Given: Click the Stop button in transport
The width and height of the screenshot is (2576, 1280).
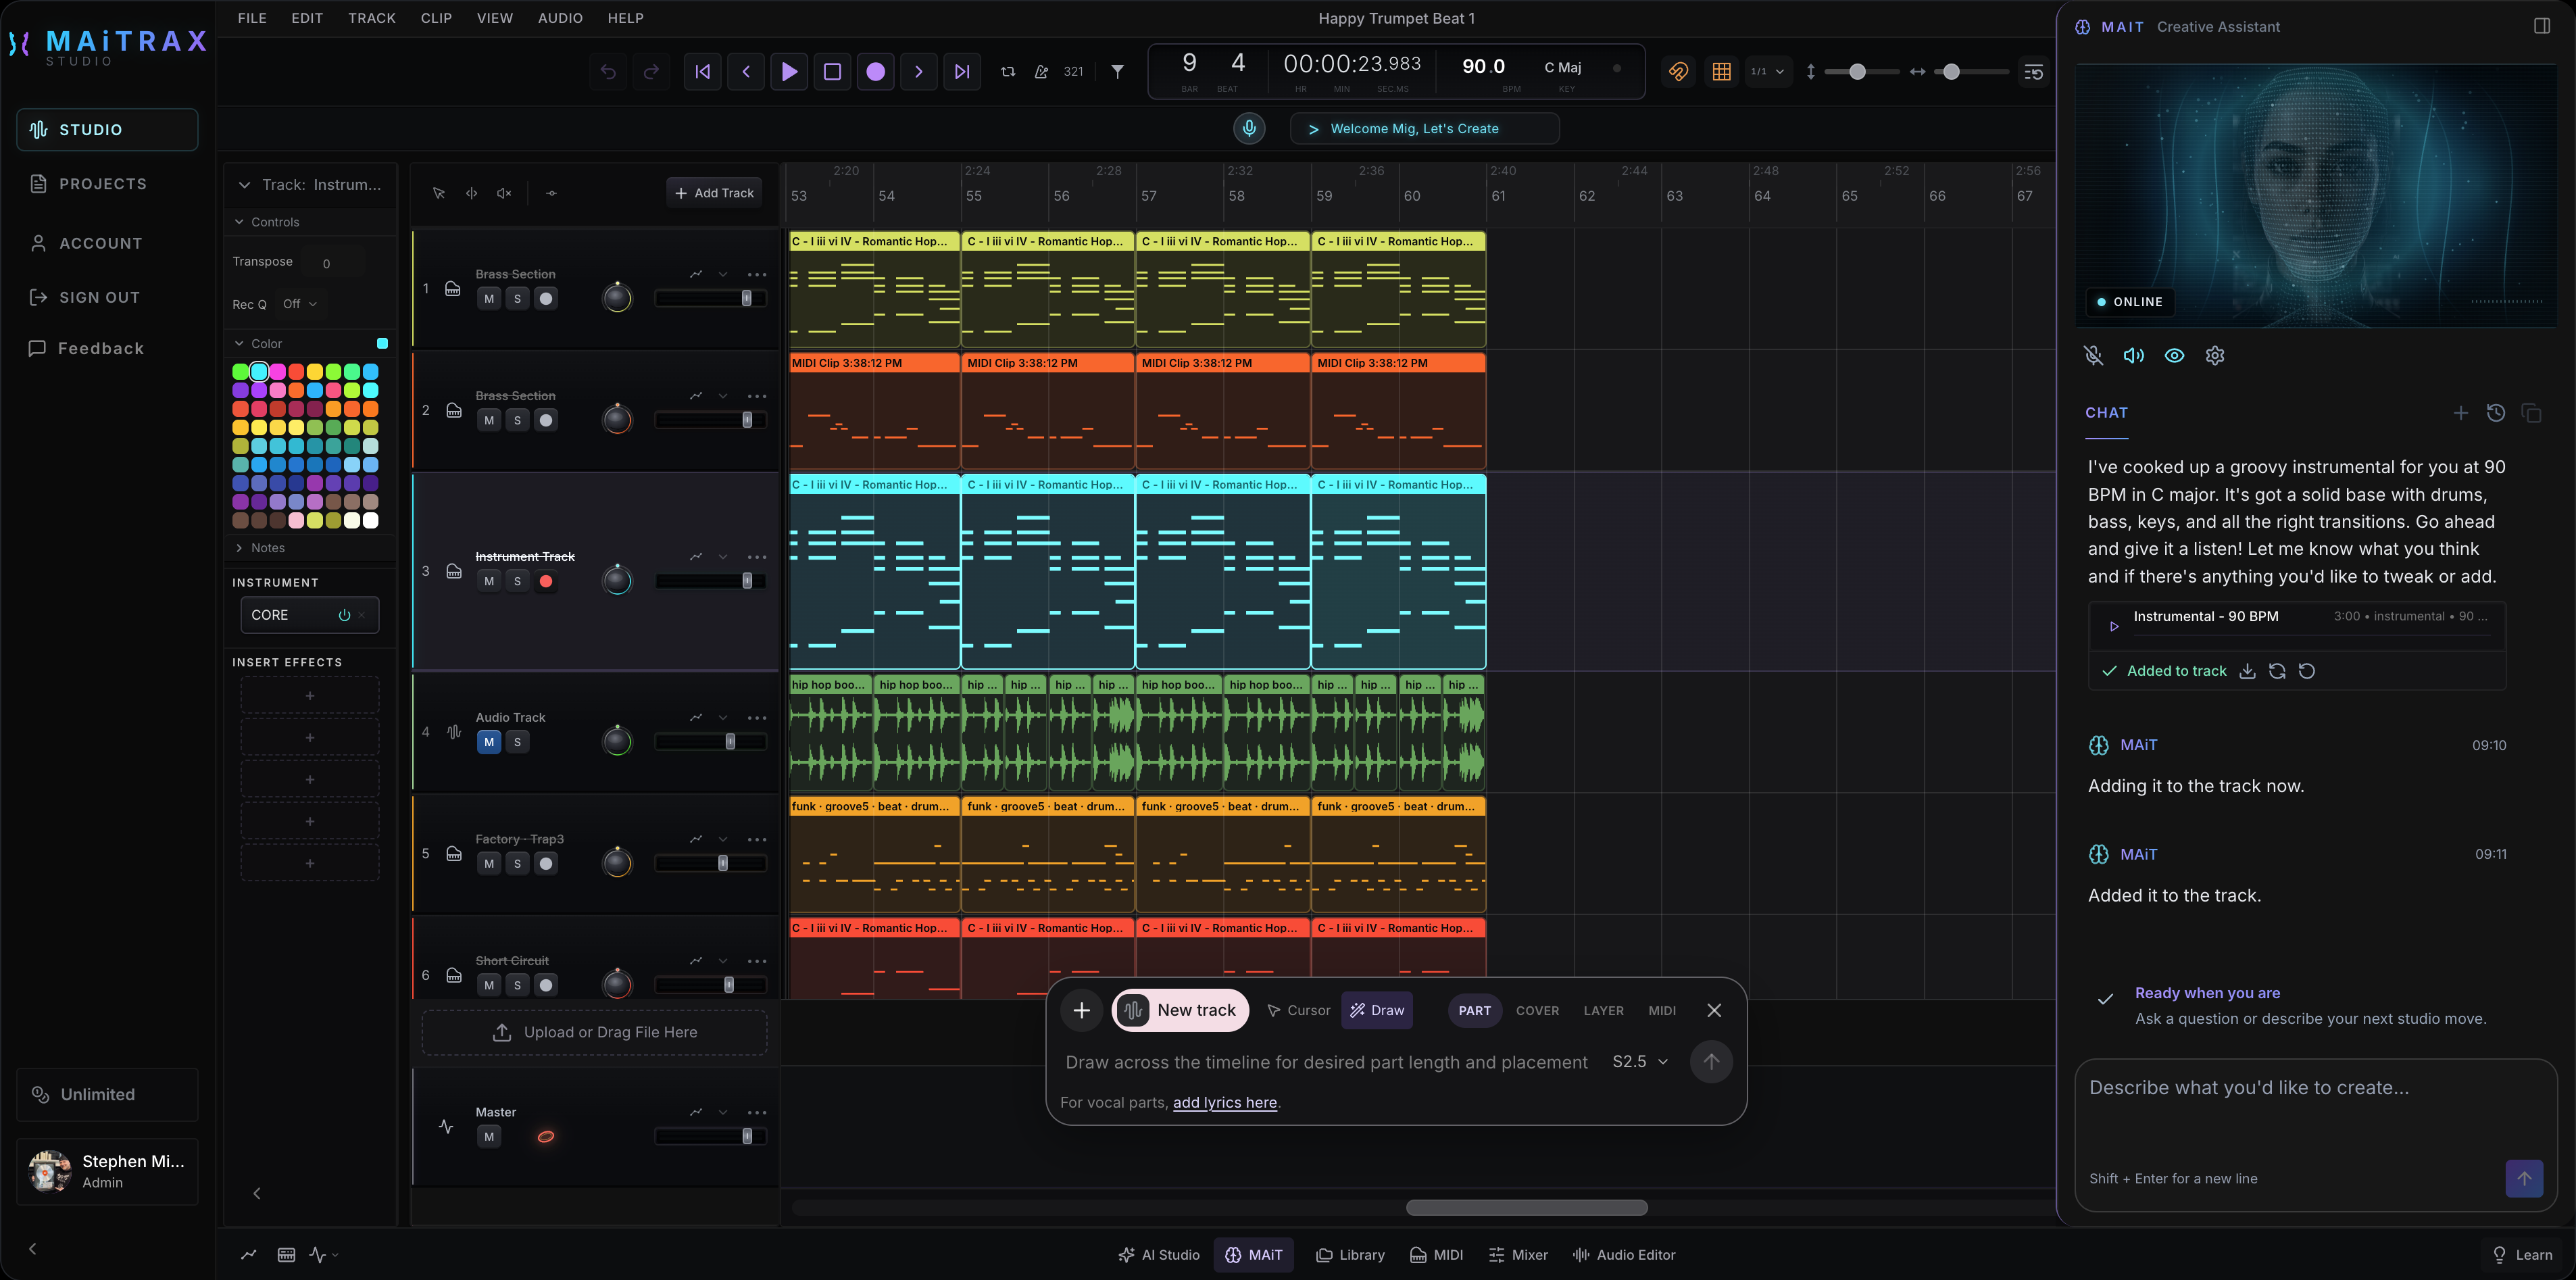Looking at the screenshot, I should tap(832, 71).
